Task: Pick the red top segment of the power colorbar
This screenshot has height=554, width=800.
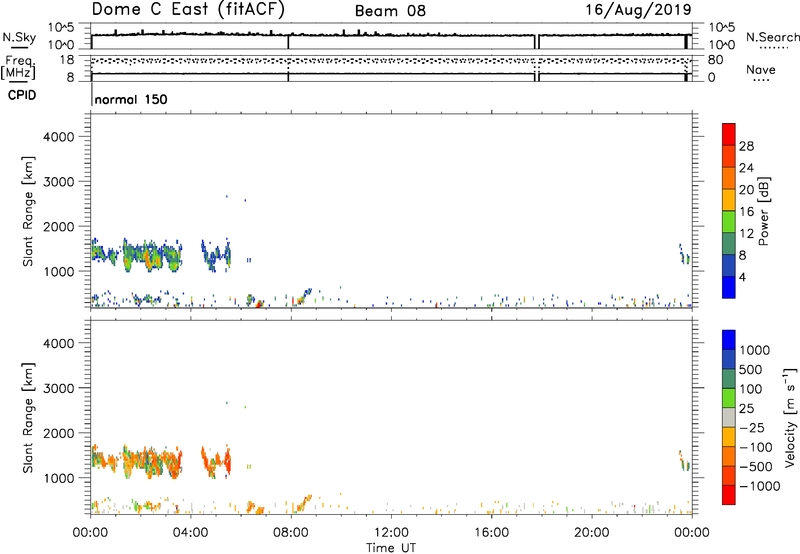Action: [x=729, y=134]
